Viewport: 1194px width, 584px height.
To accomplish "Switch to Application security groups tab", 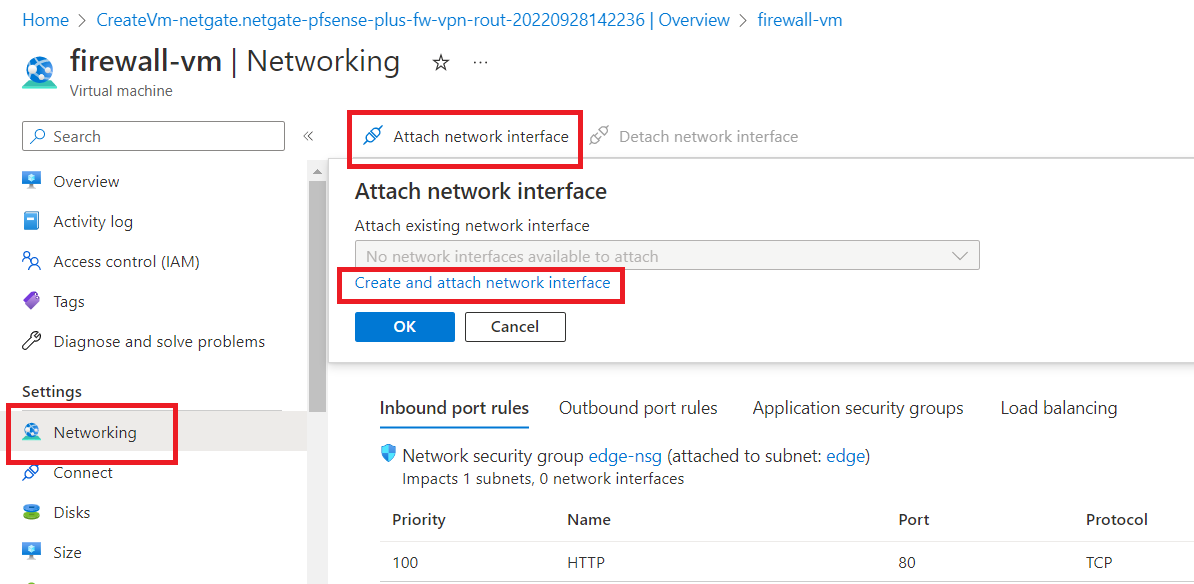I will pos(858,408).
